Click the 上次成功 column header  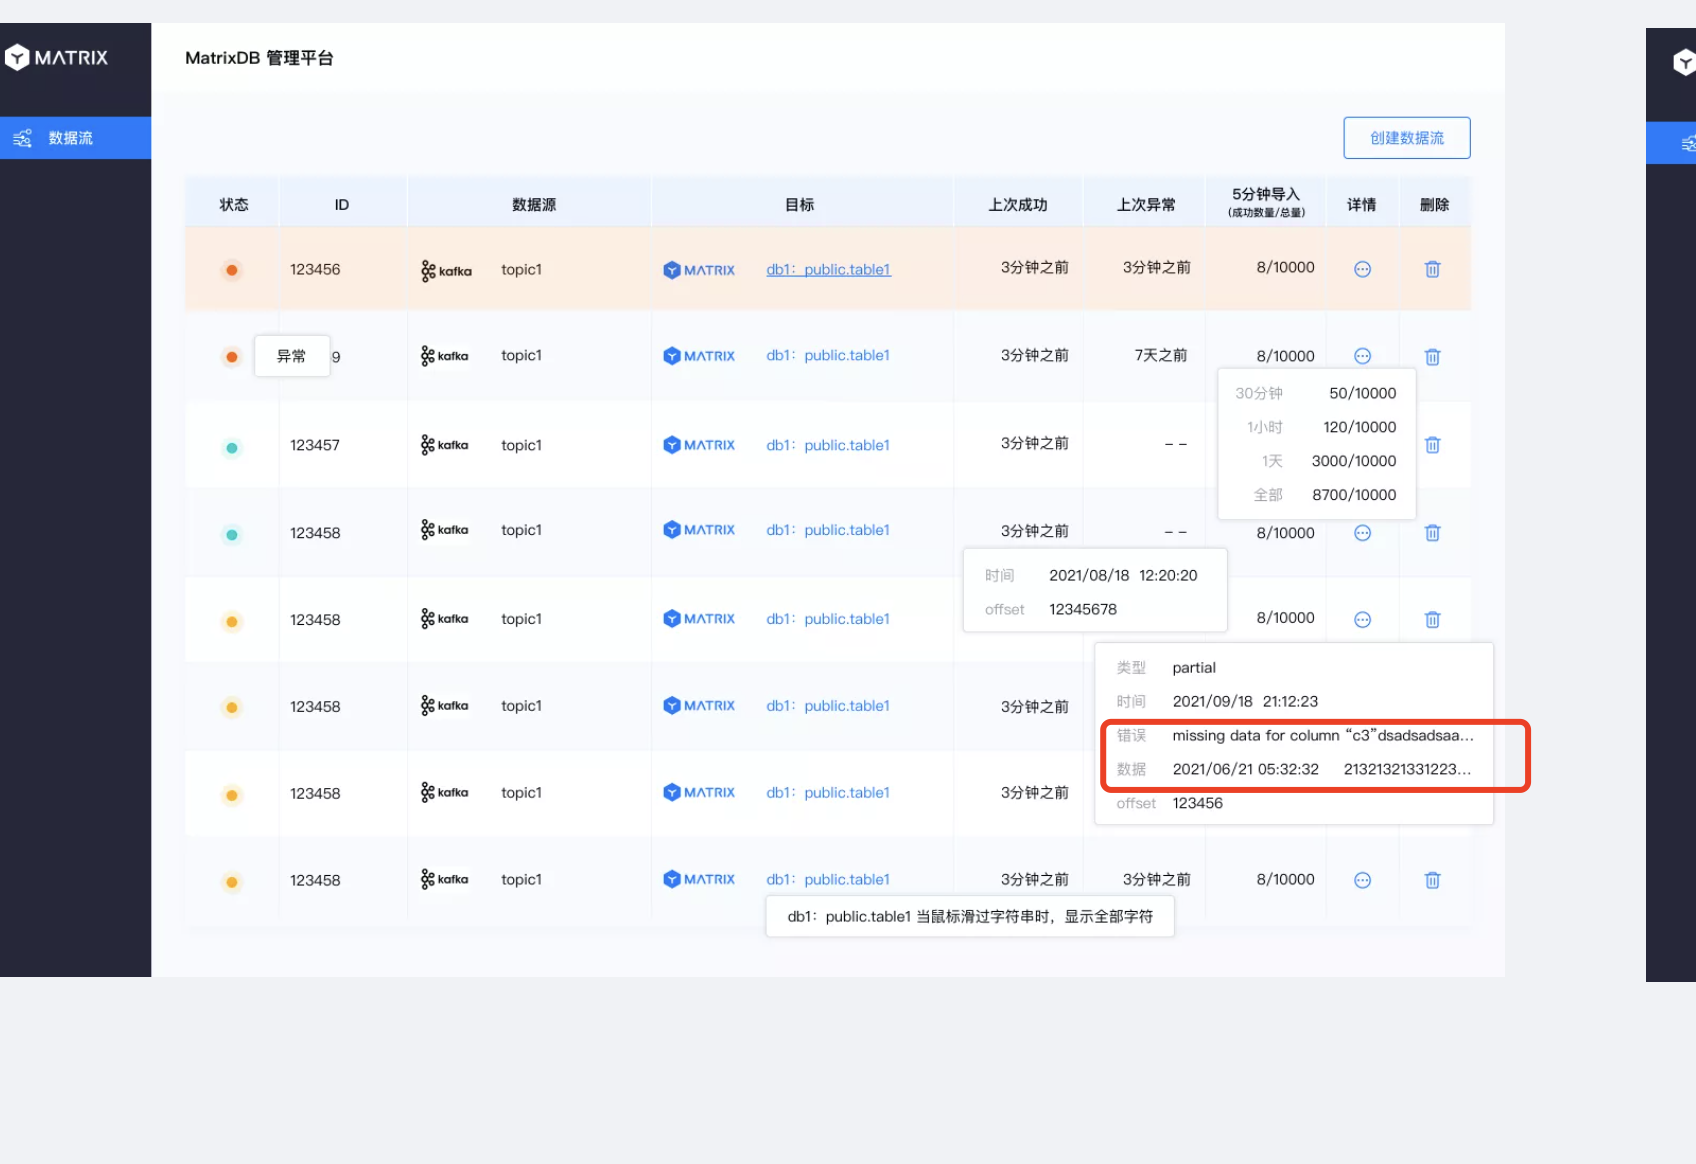pos(1018,204)
